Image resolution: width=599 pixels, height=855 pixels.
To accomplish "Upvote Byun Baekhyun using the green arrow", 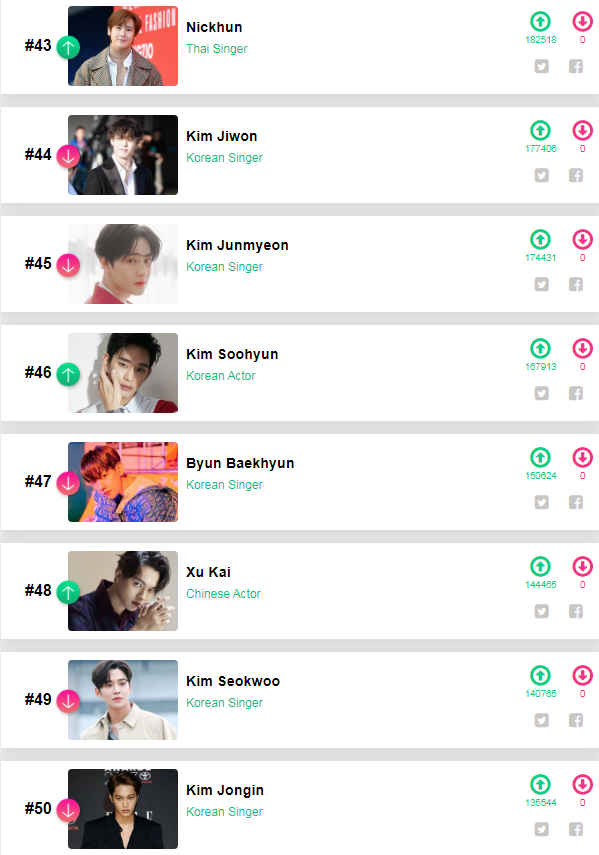I will tap(541, 457).
